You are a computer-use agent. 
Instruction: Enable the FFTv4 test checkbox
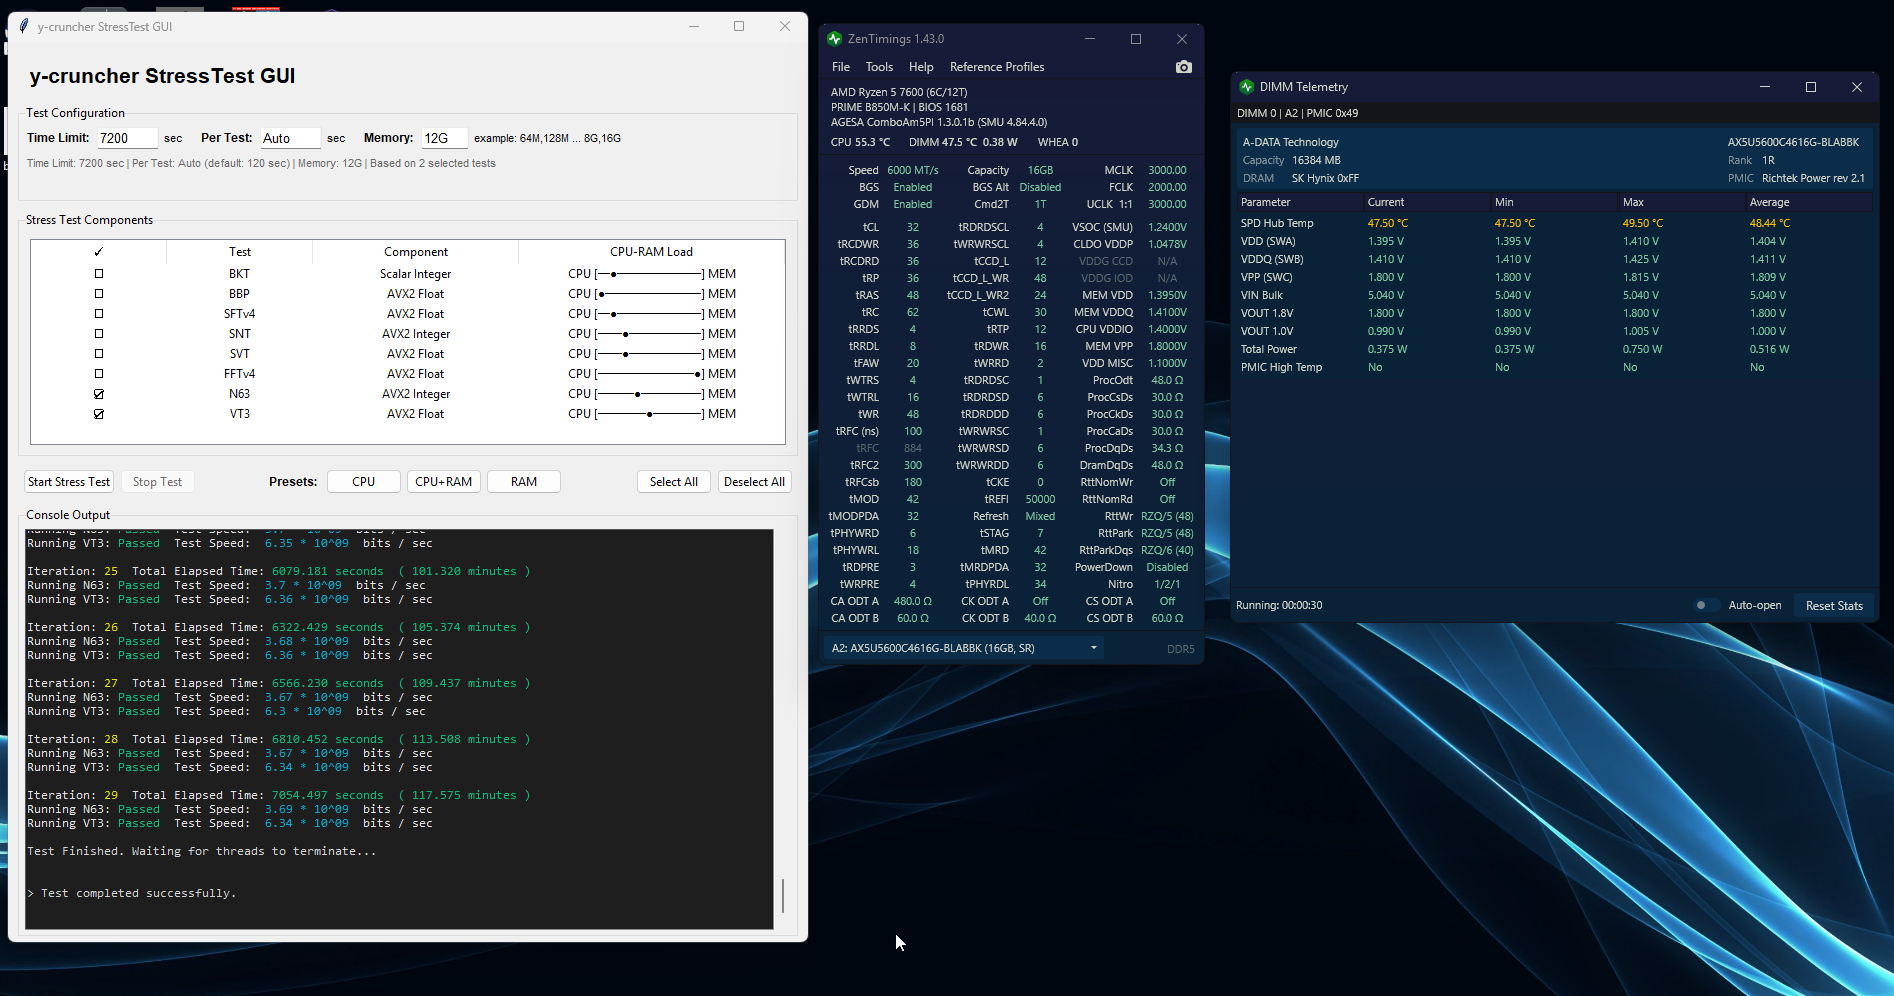(99, 374)
